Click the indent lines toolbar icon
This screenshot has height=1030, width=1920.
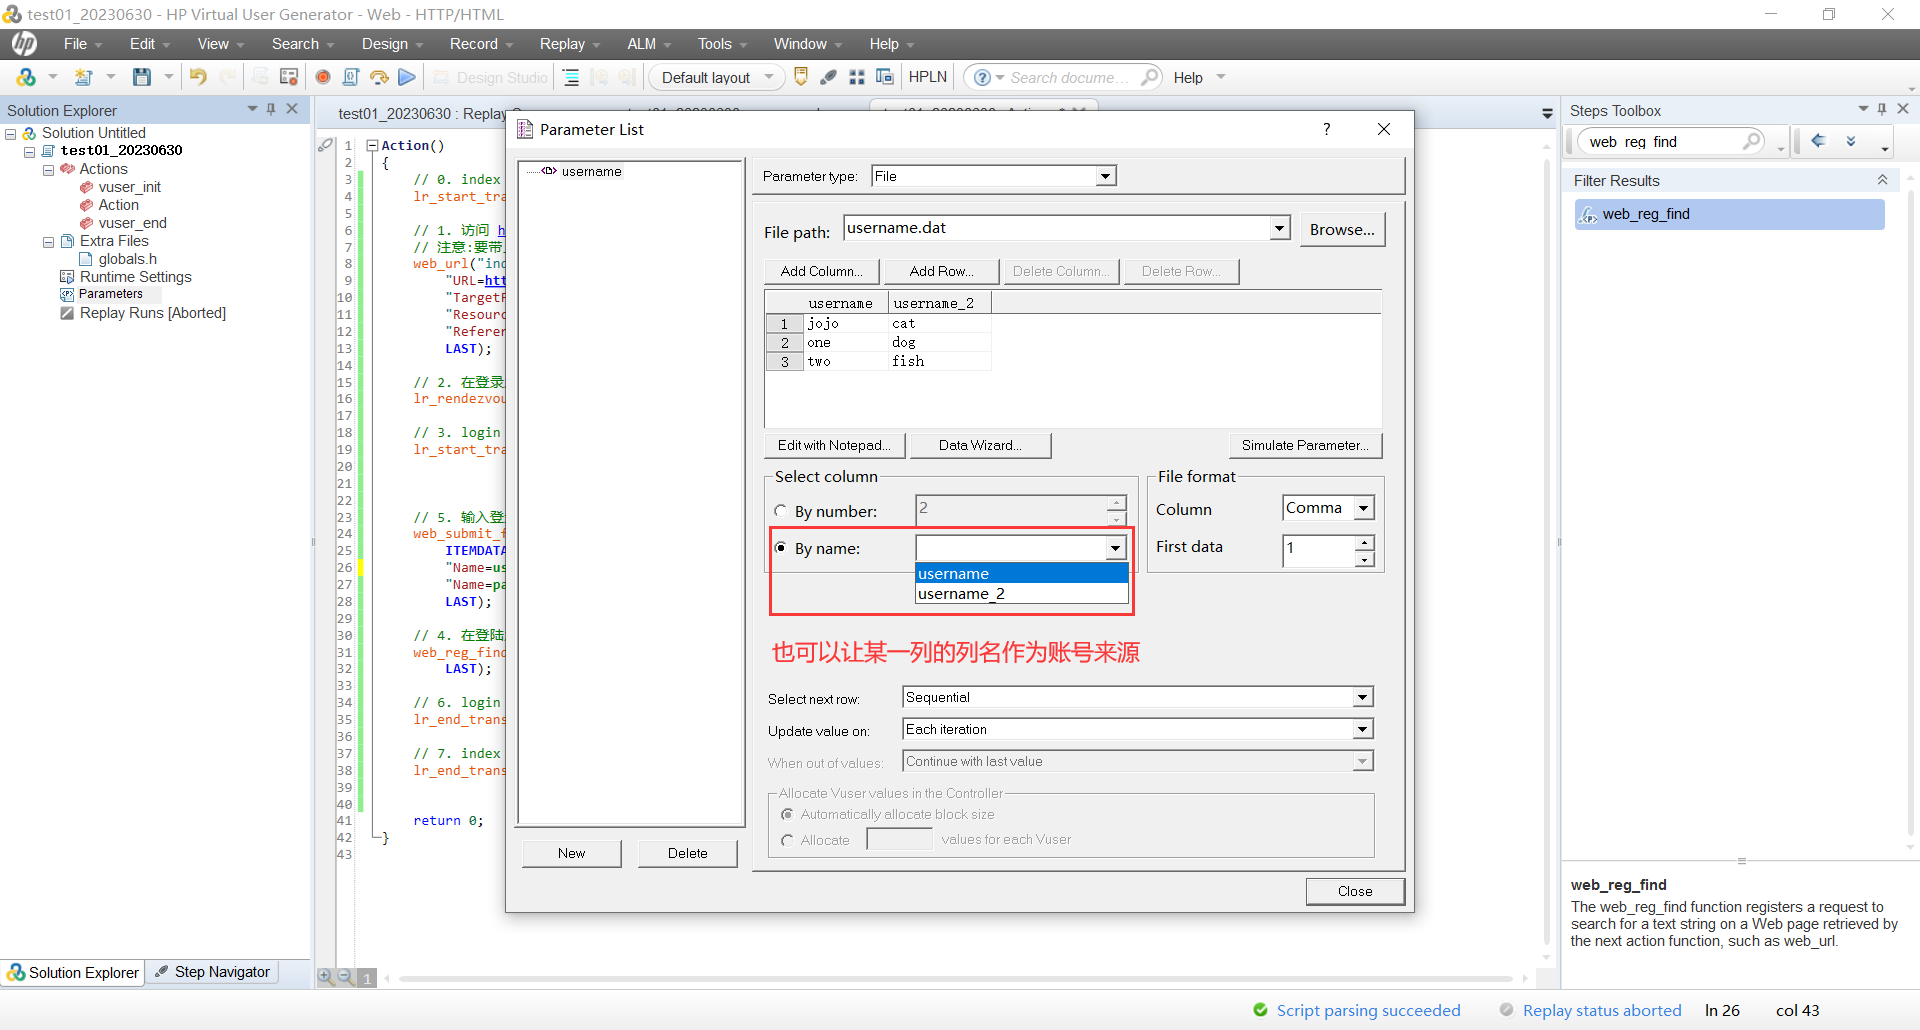tap(571, 77)
